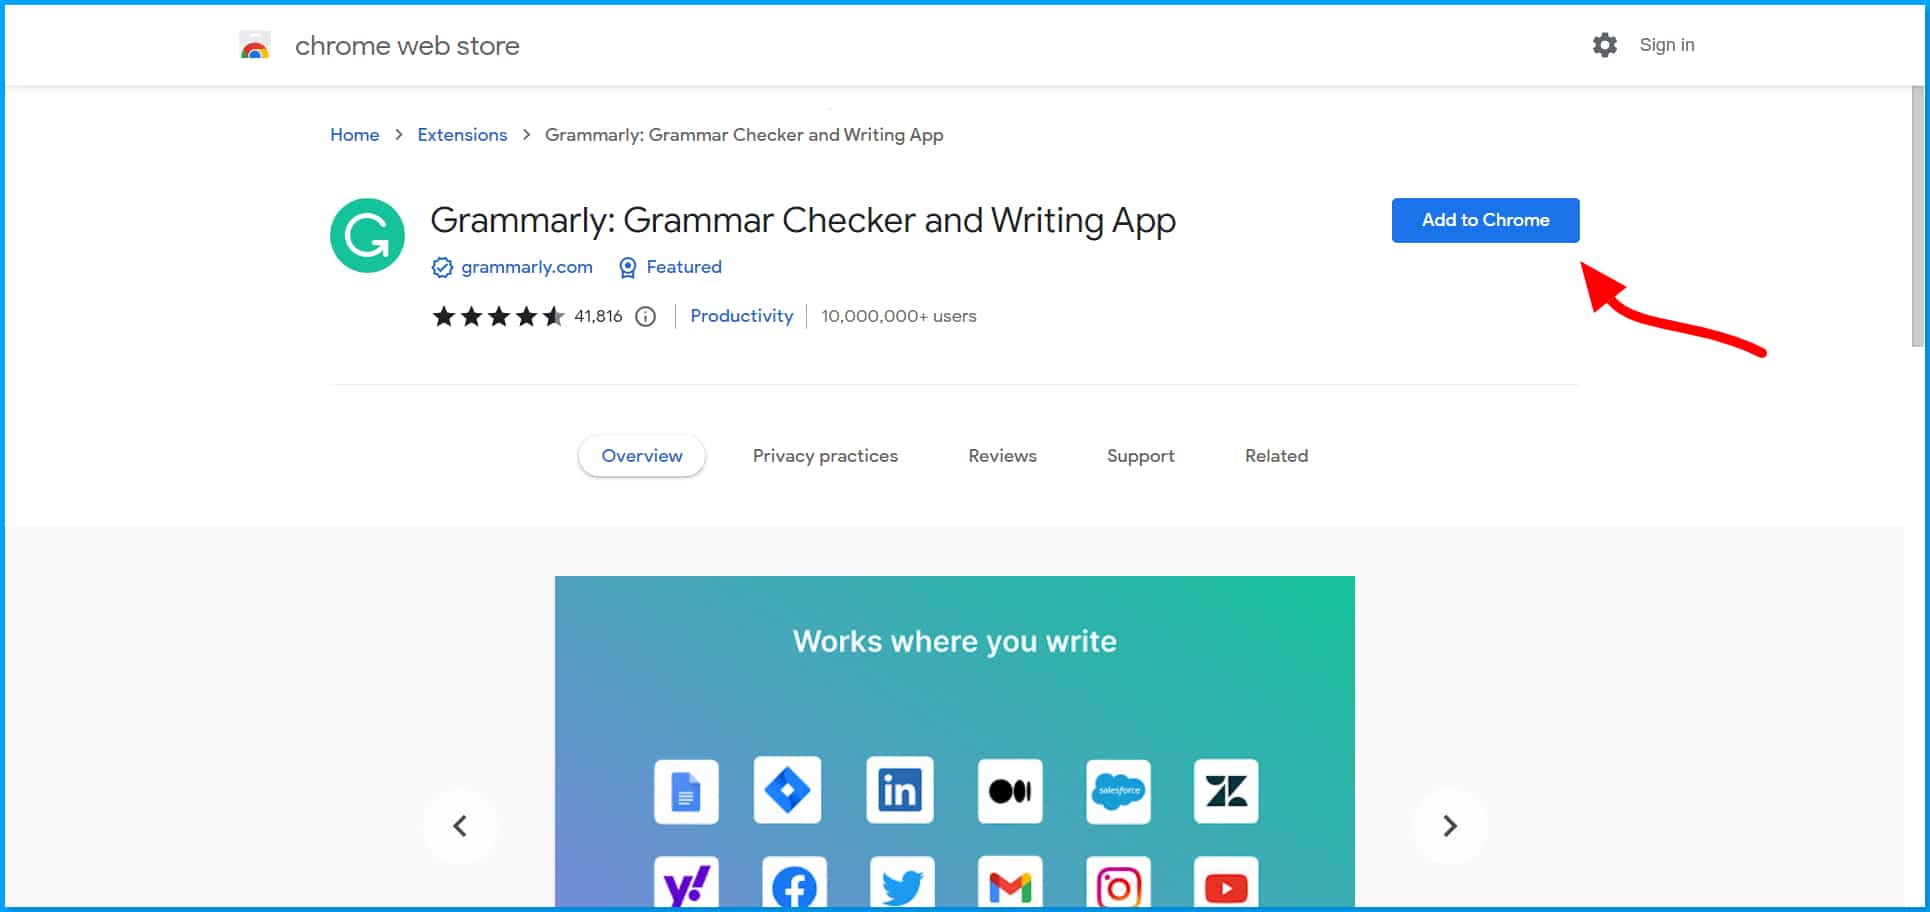Click the verified badge beside grammarly.com

(x=442, y=267)
